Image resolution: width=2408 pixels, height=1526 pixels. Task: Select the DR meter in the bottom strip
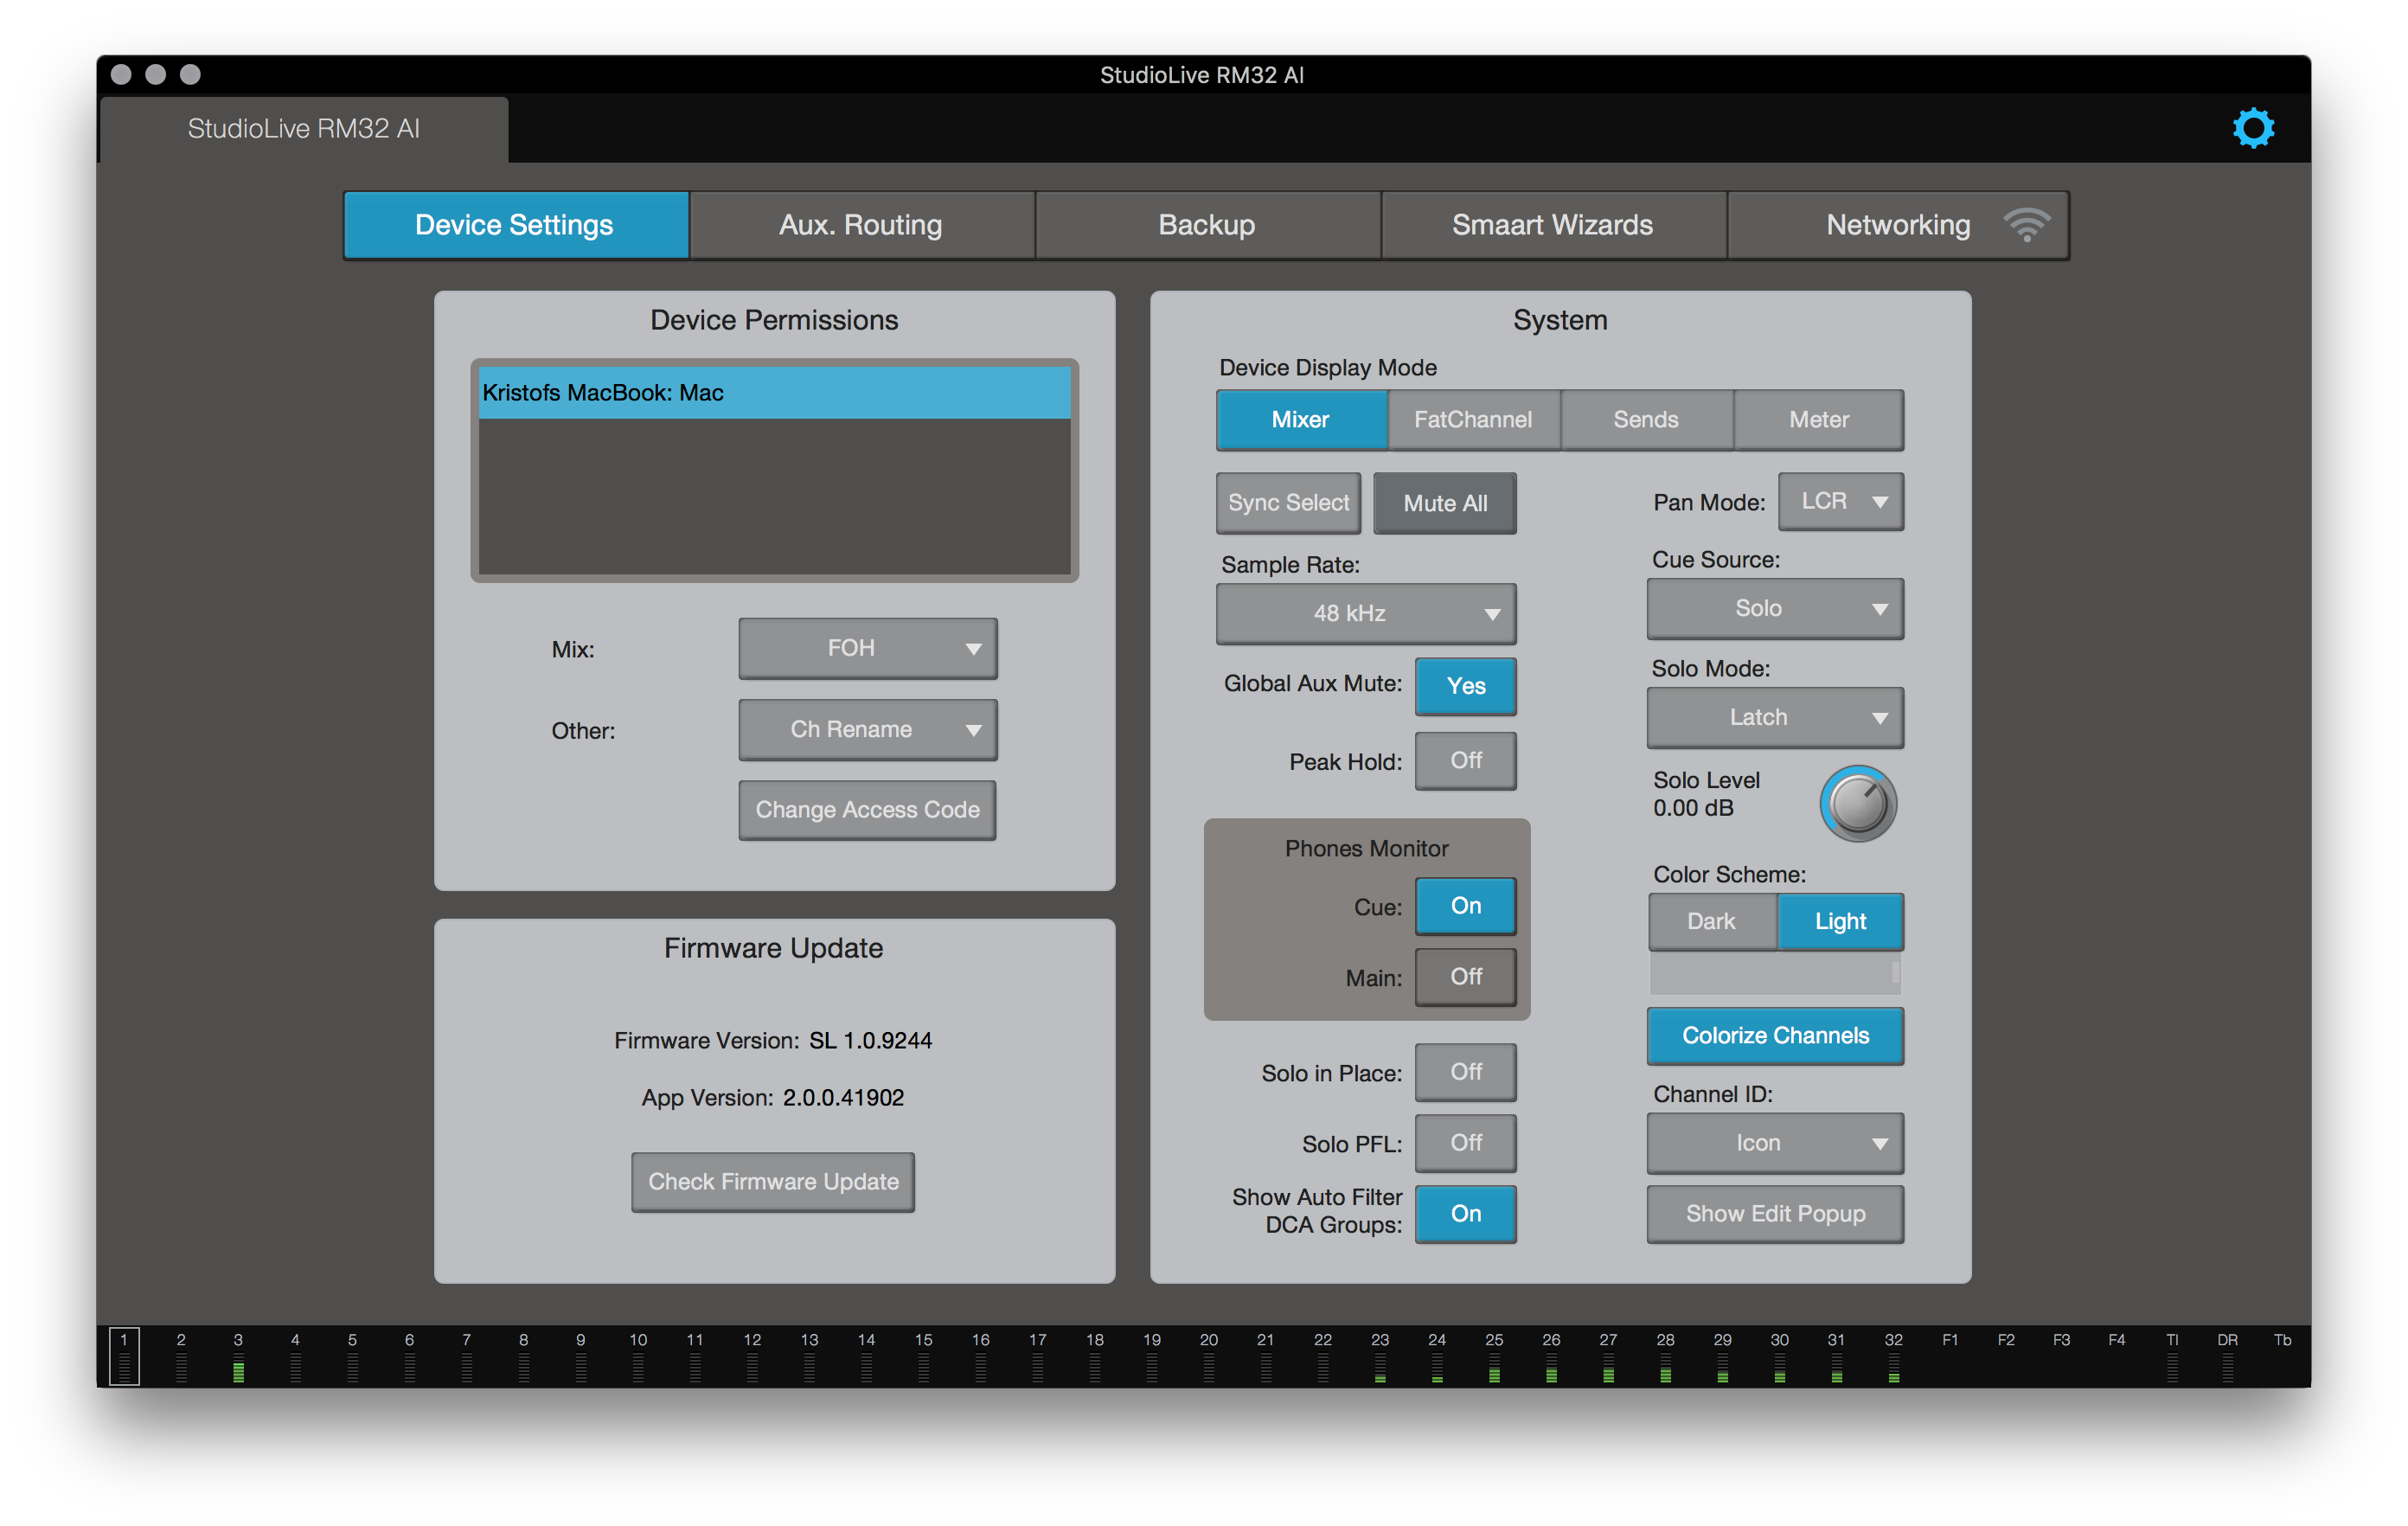tap(2227, 1356)
